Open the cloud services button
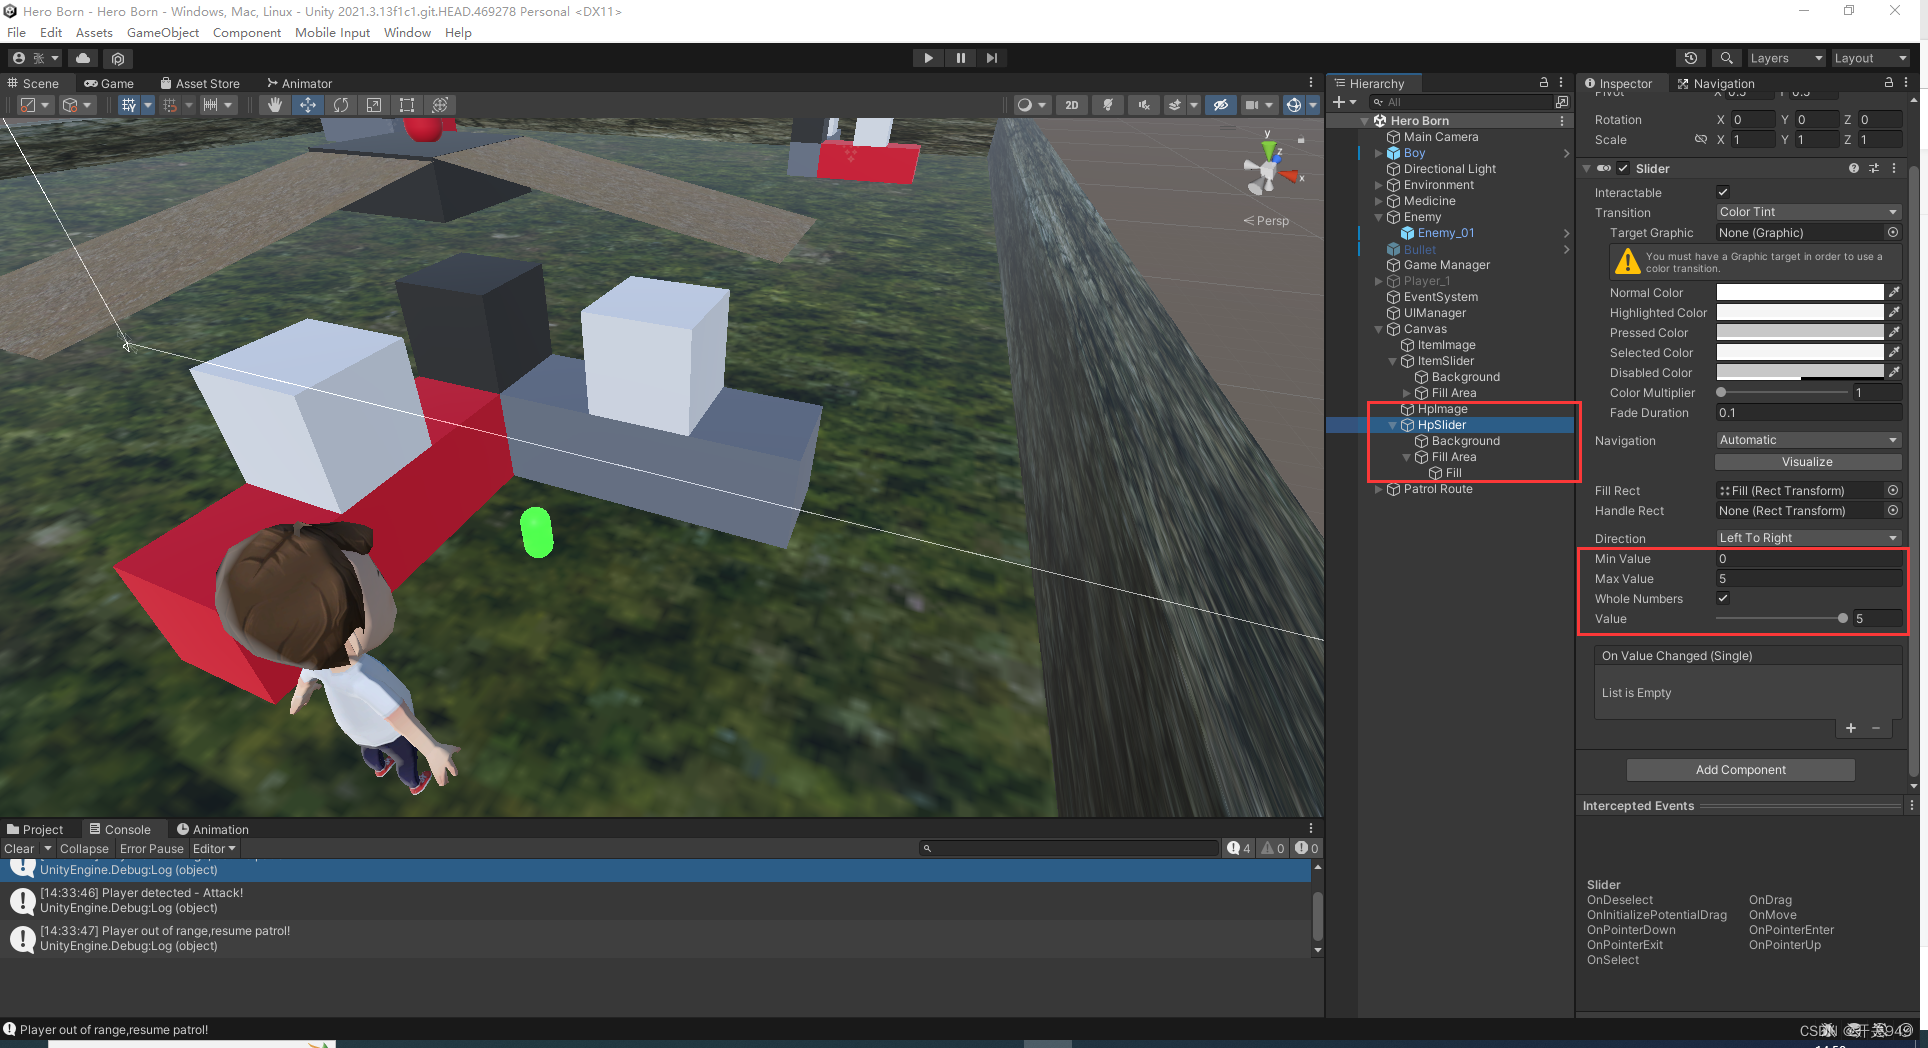This screenshot has width=1928, height=1048. point(83,58)
